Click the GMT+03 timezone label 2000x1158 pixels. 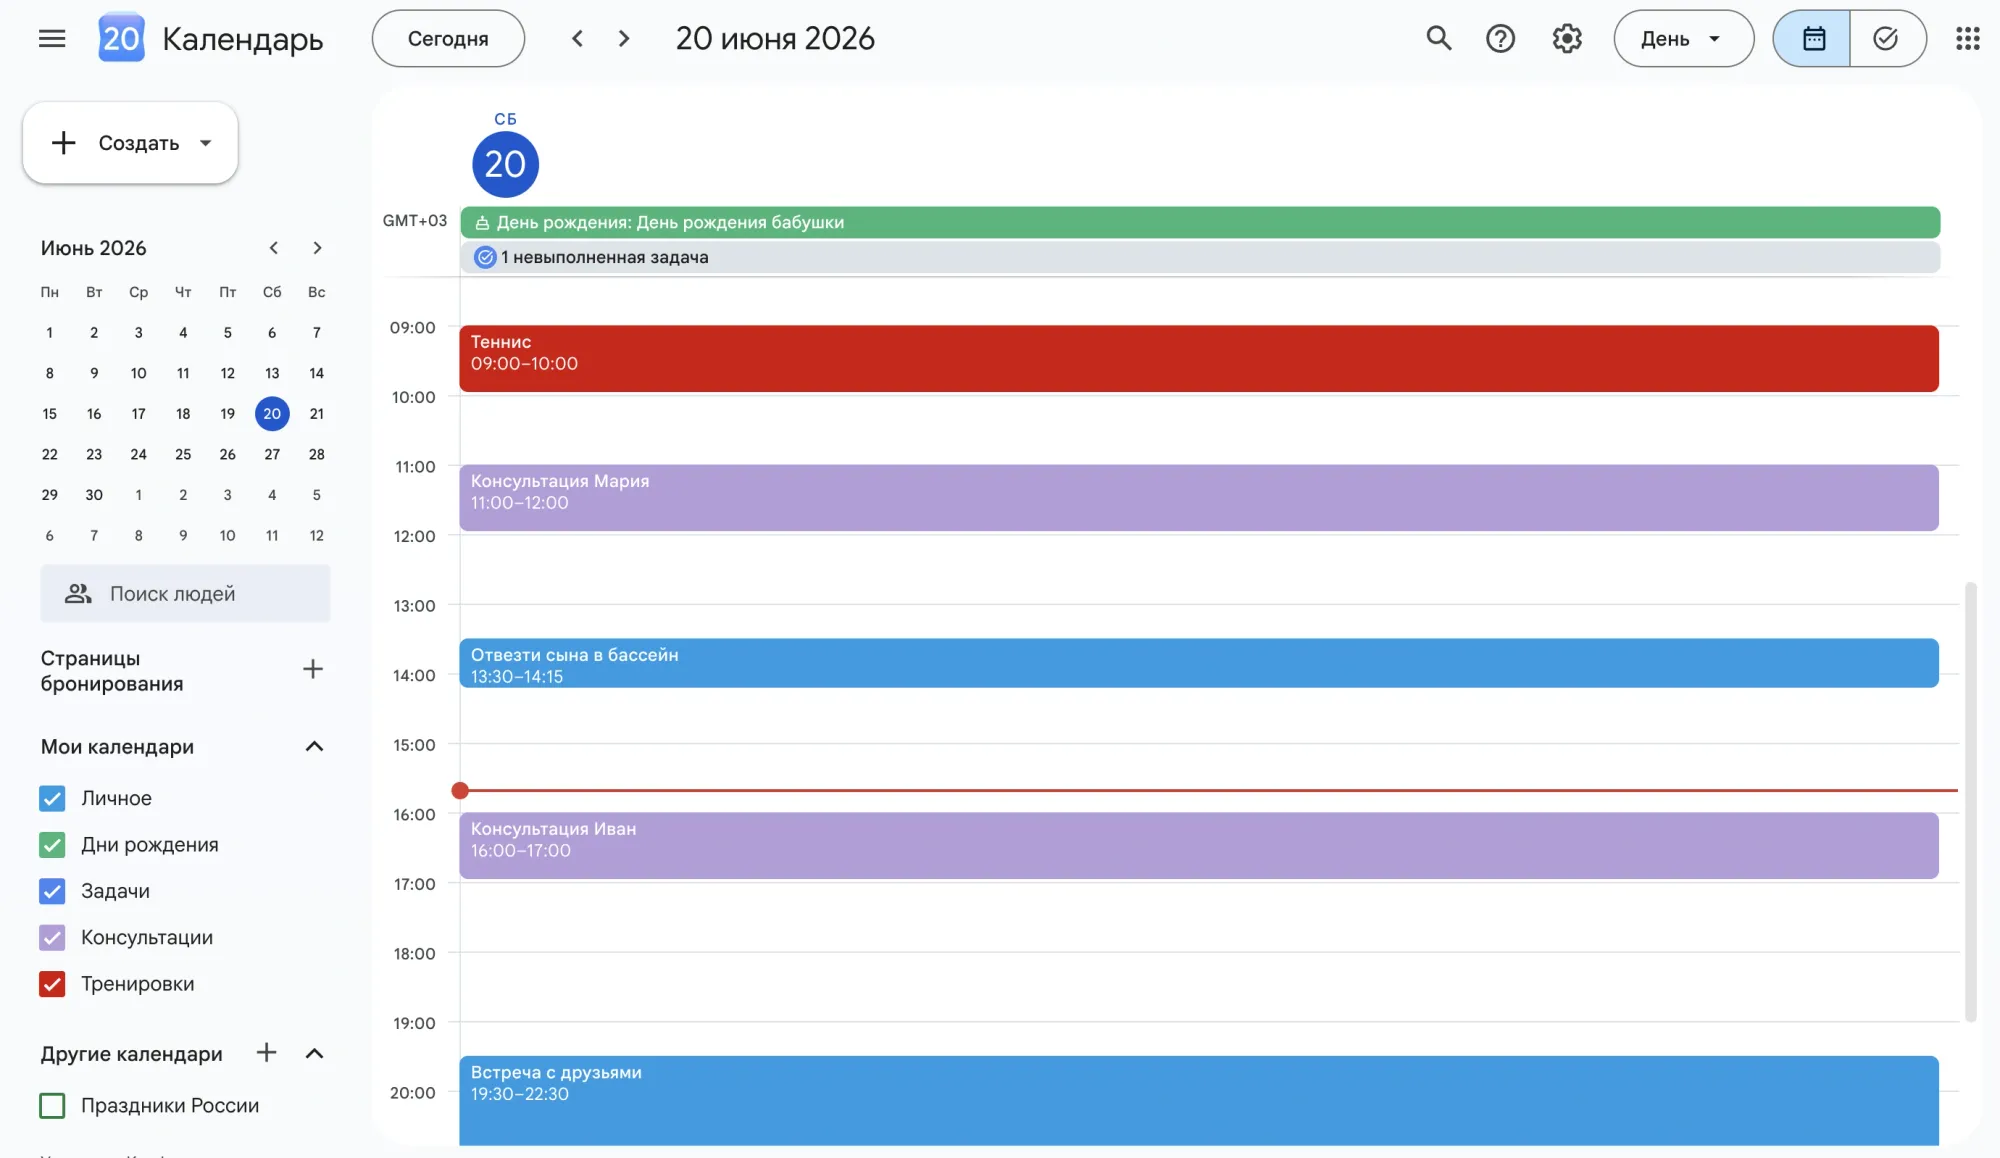(415, 221)
